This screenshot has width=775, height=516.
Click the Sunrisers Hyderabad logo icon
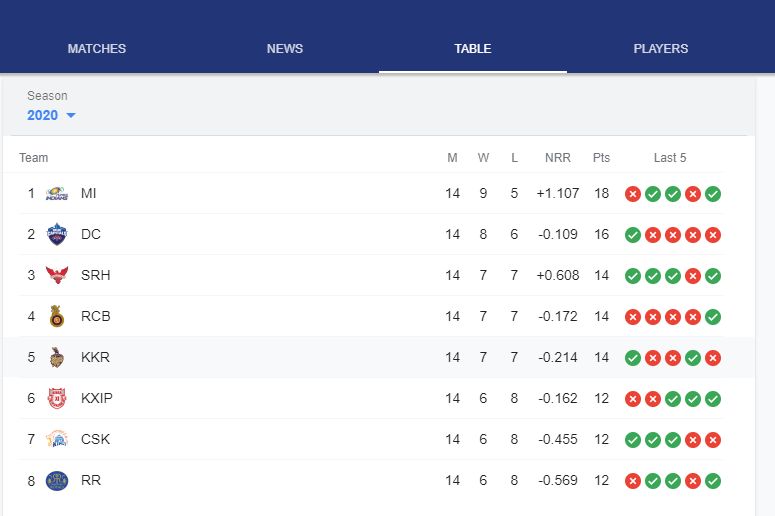point(57,275)
